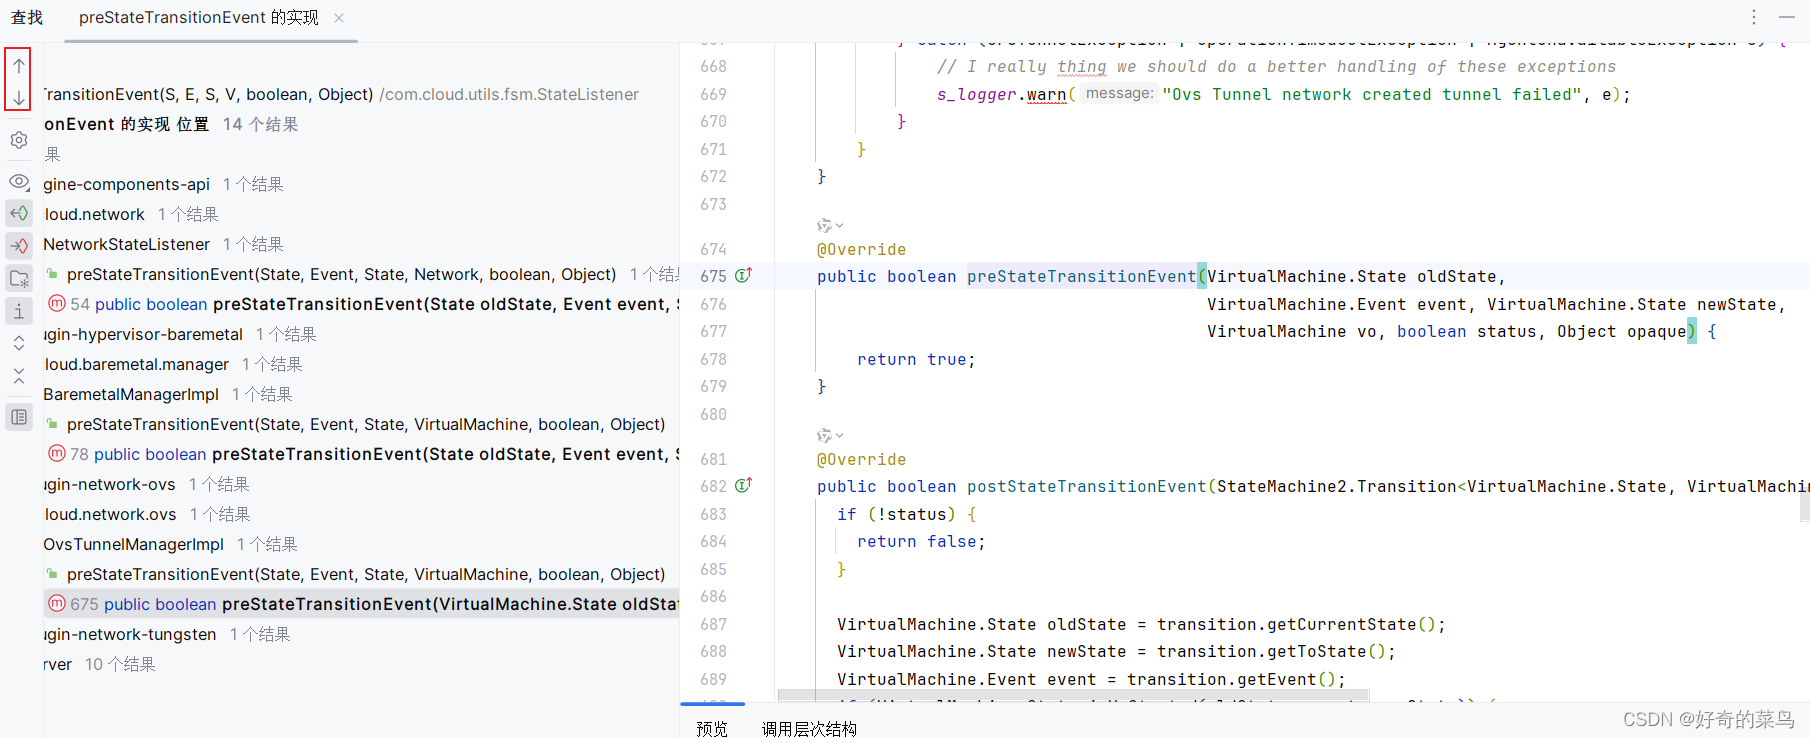The width and height of the screenshot is (1810, 738).
Task: Toggle show read access filter icon
Action: [19, 213]
